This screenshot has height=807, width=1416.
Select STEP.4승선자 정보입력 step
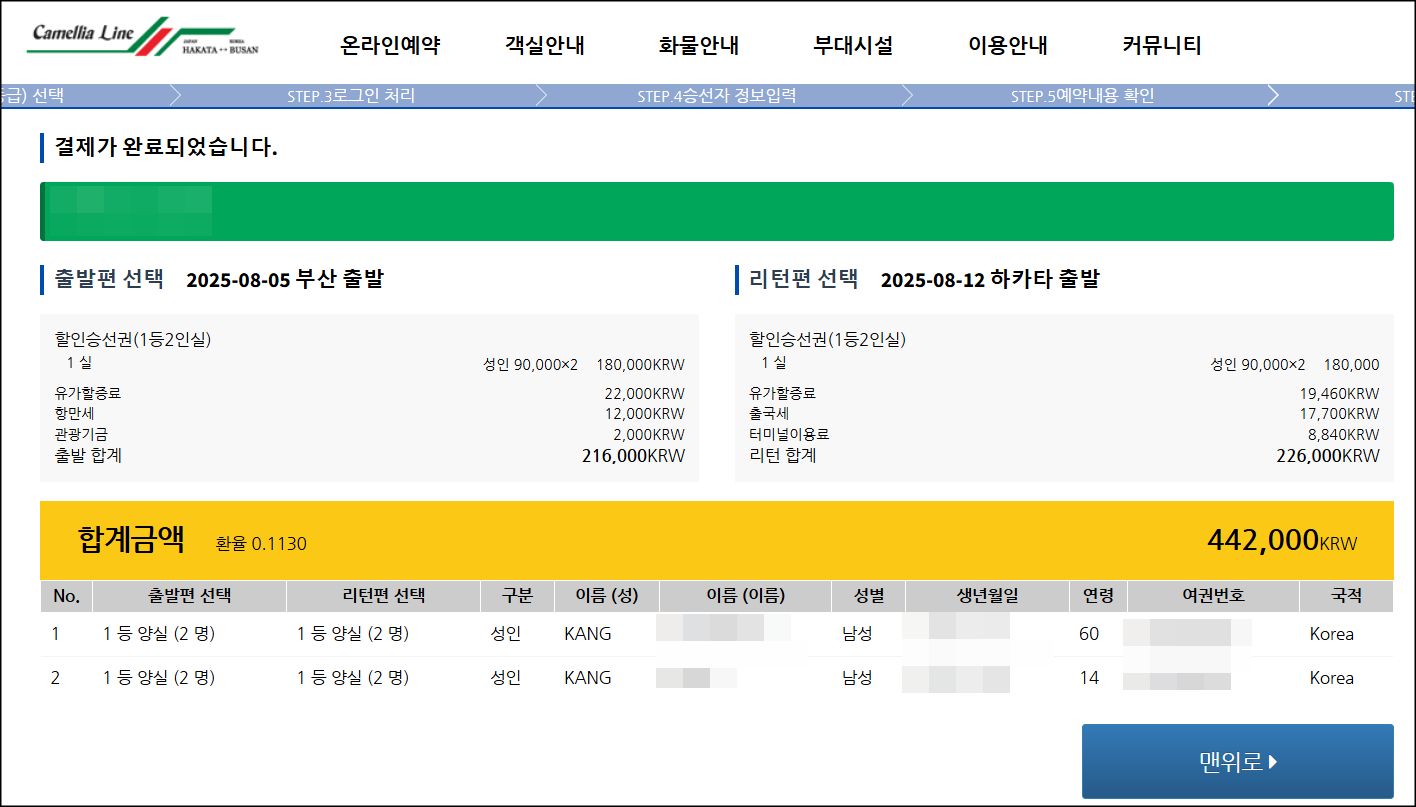(x=716, y=96)
